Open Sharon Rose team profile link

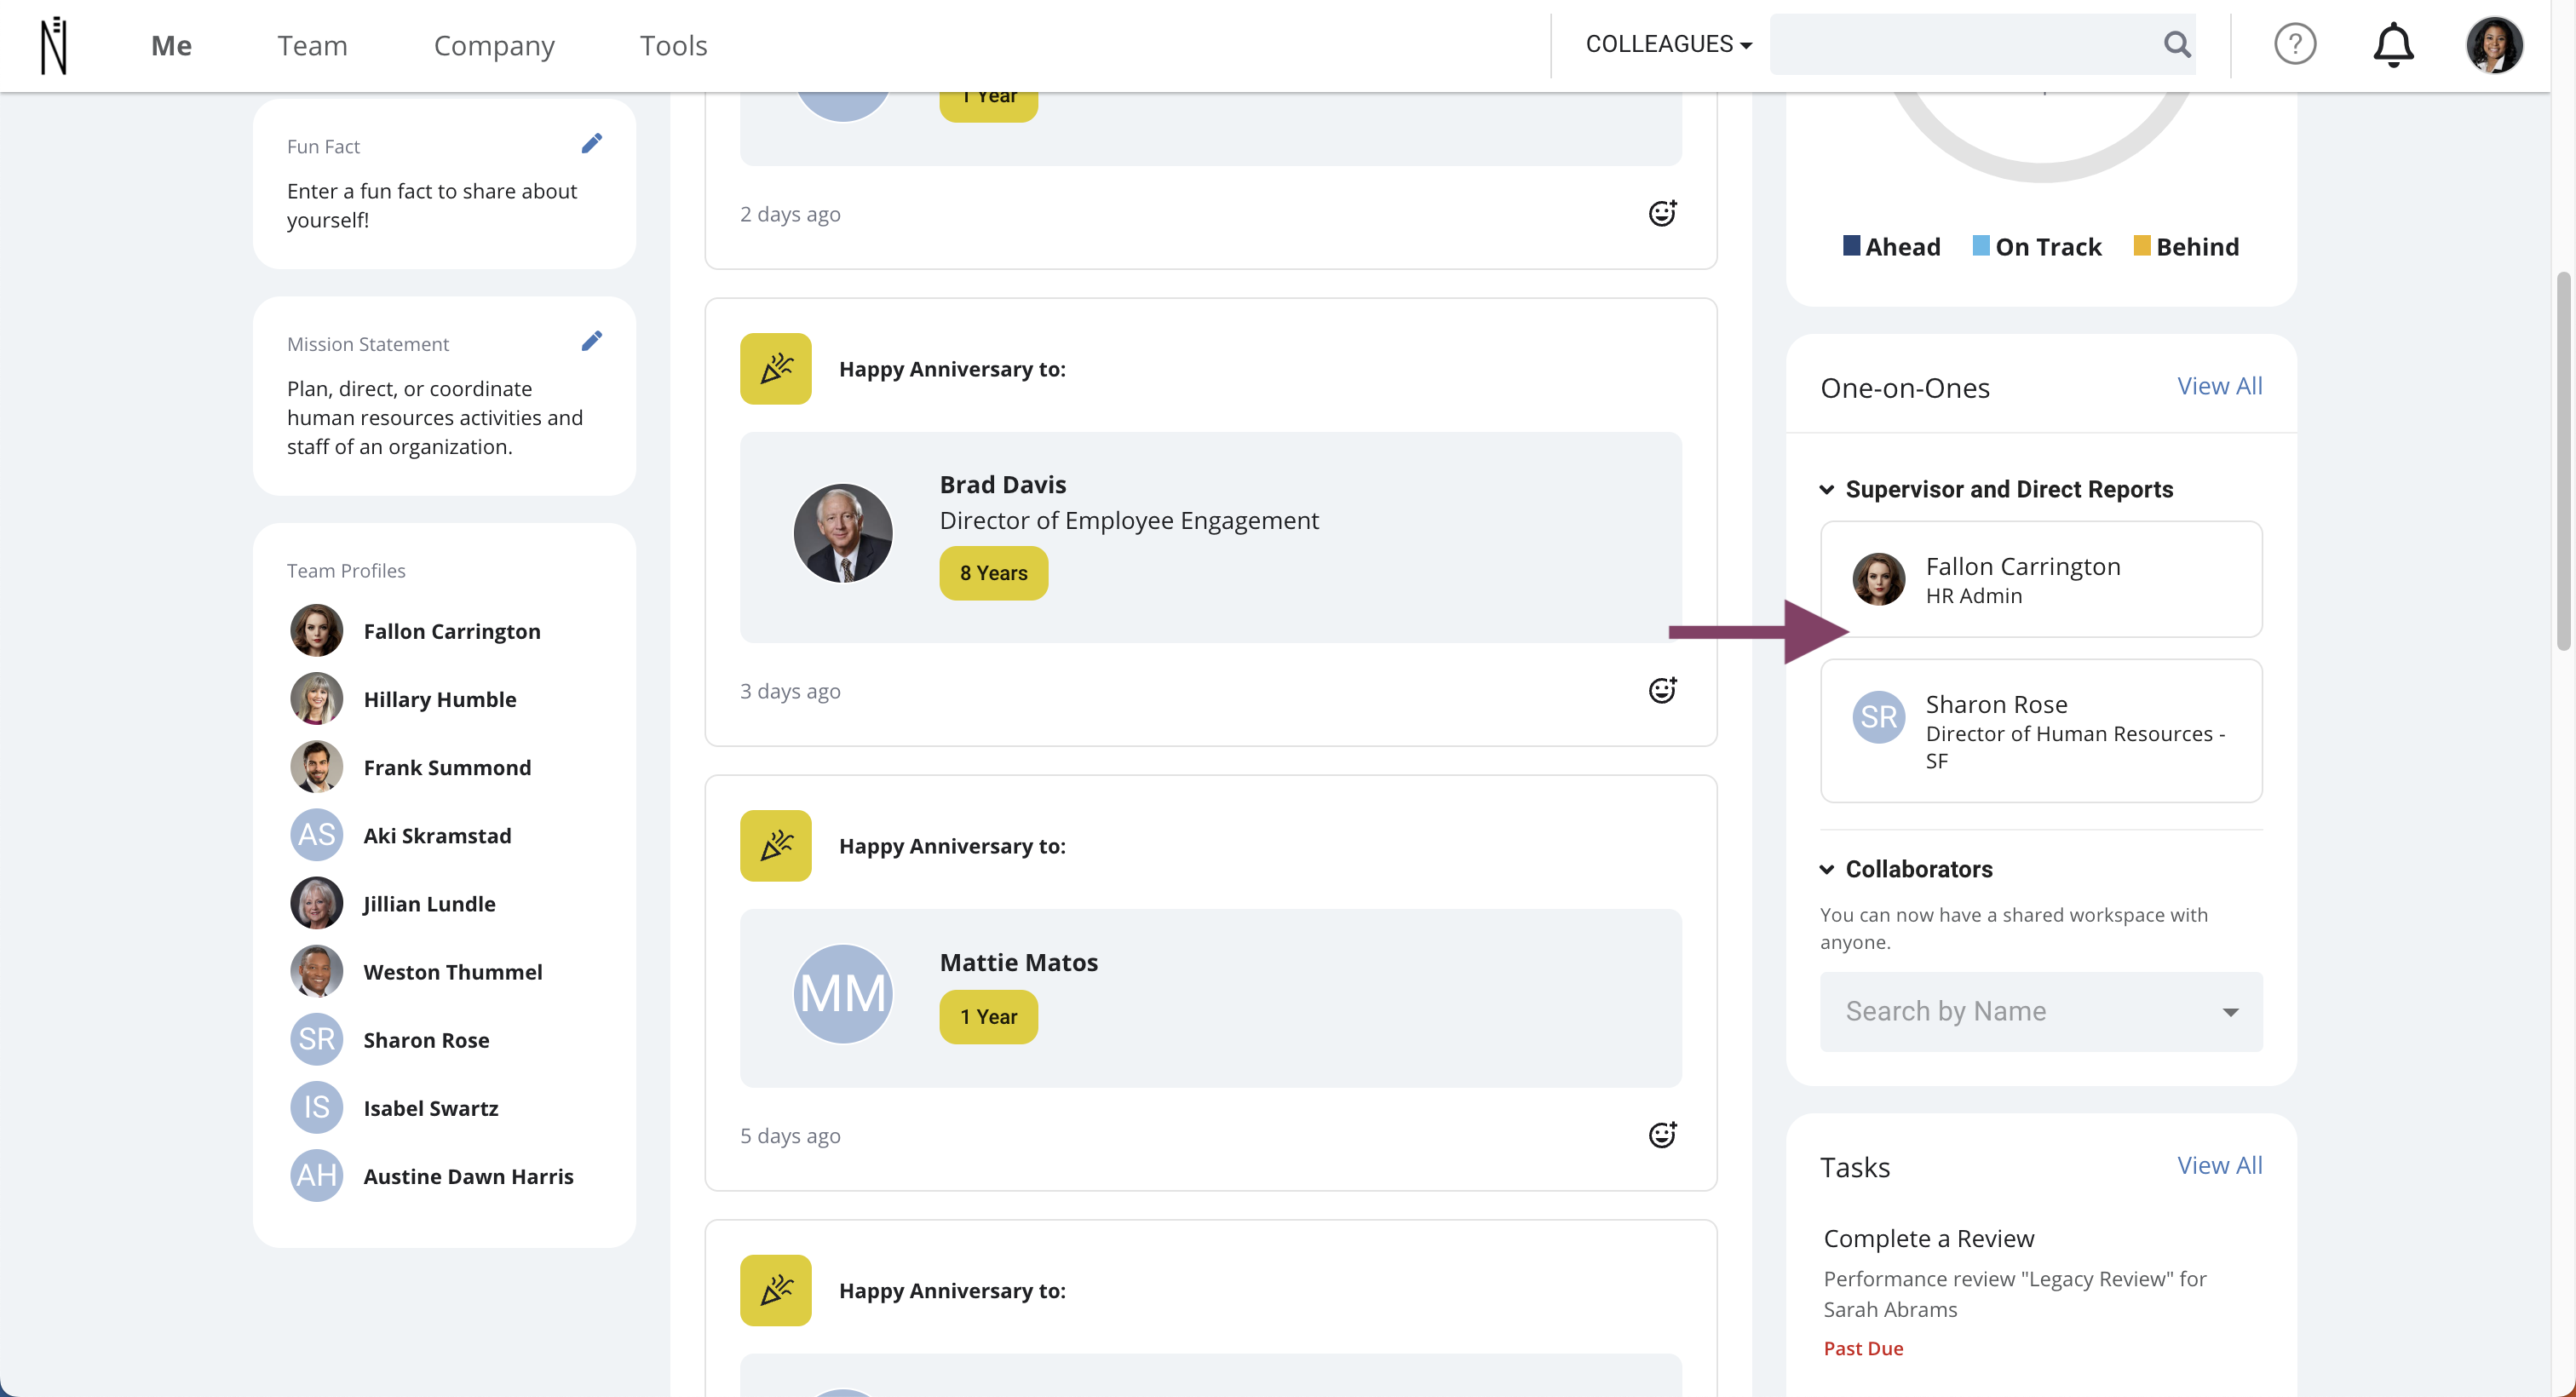tap(426, 1039)
